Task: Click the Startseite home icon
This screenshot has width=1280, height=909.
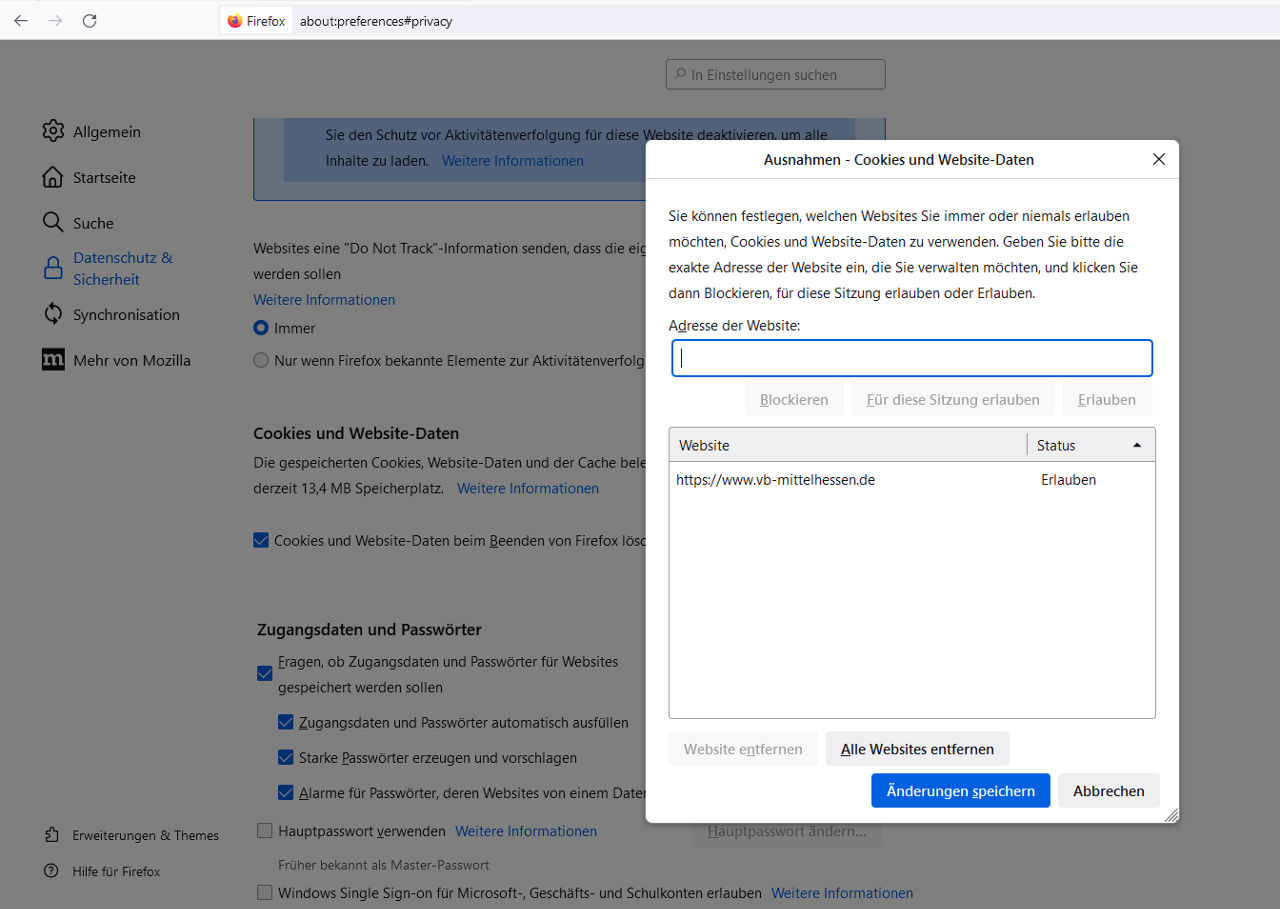Action: (53, 177)
